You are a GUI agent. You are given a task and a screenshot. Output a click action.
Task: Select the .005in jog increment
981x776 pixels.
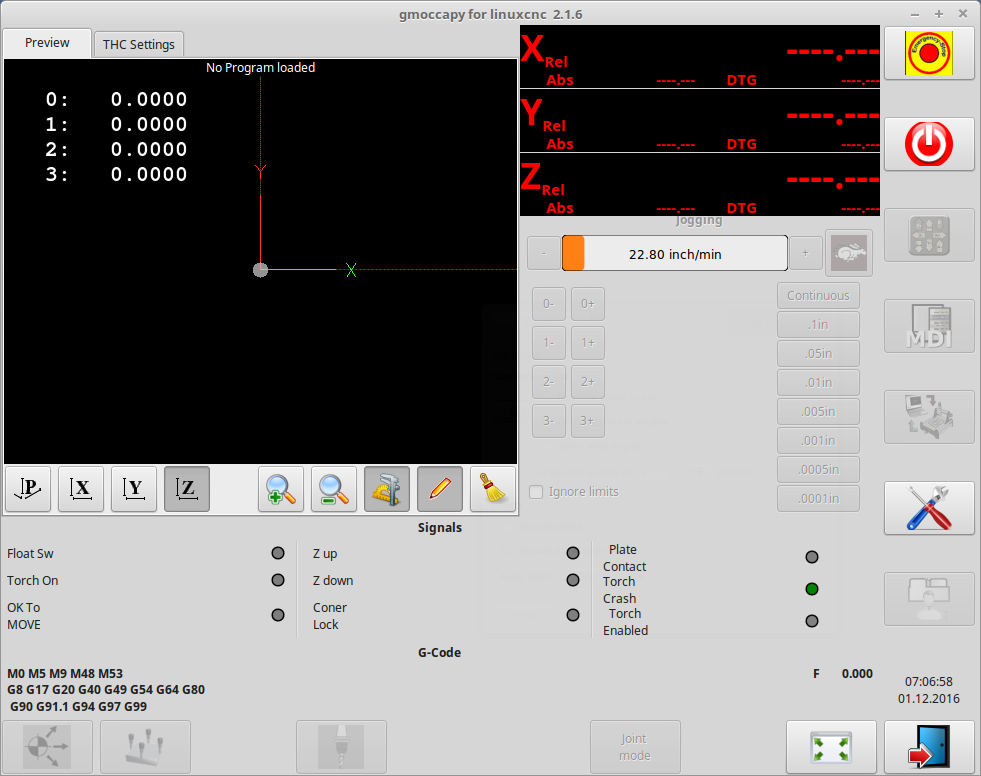pos(818,412)
